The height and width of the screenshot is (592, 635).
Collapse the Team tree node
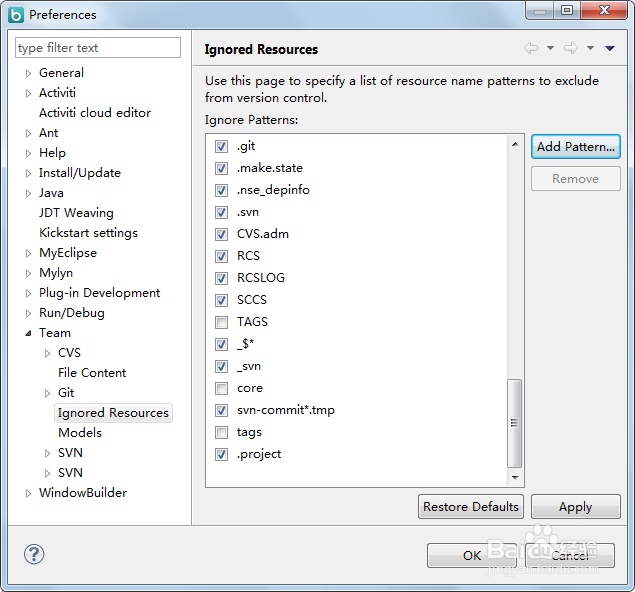(x=29, y=333)
